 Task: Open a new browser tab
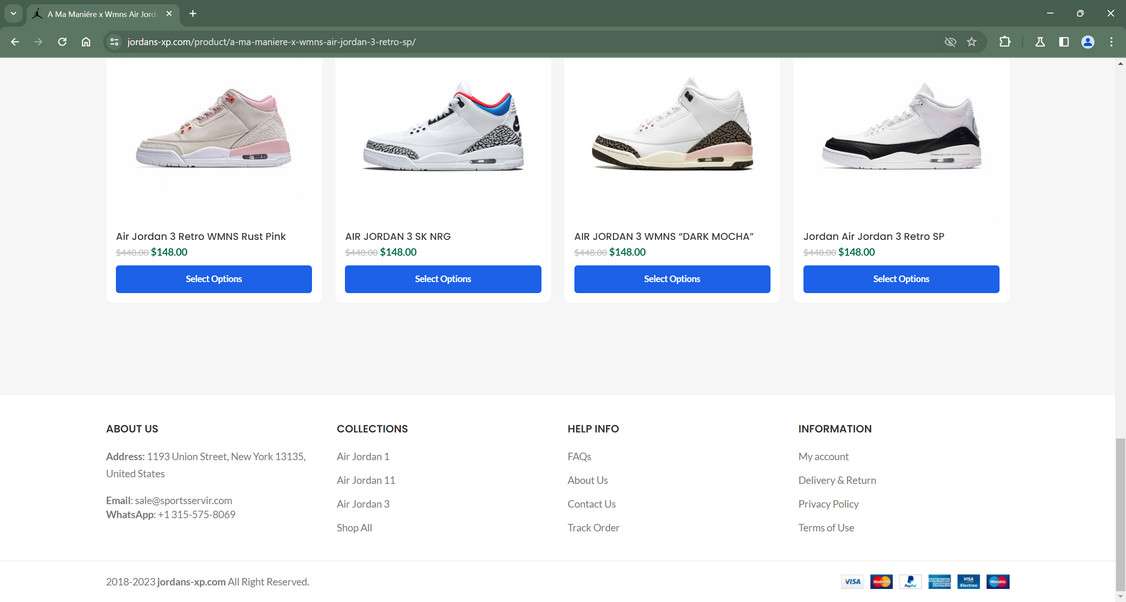pyautogui.click(x=193, y=14)
